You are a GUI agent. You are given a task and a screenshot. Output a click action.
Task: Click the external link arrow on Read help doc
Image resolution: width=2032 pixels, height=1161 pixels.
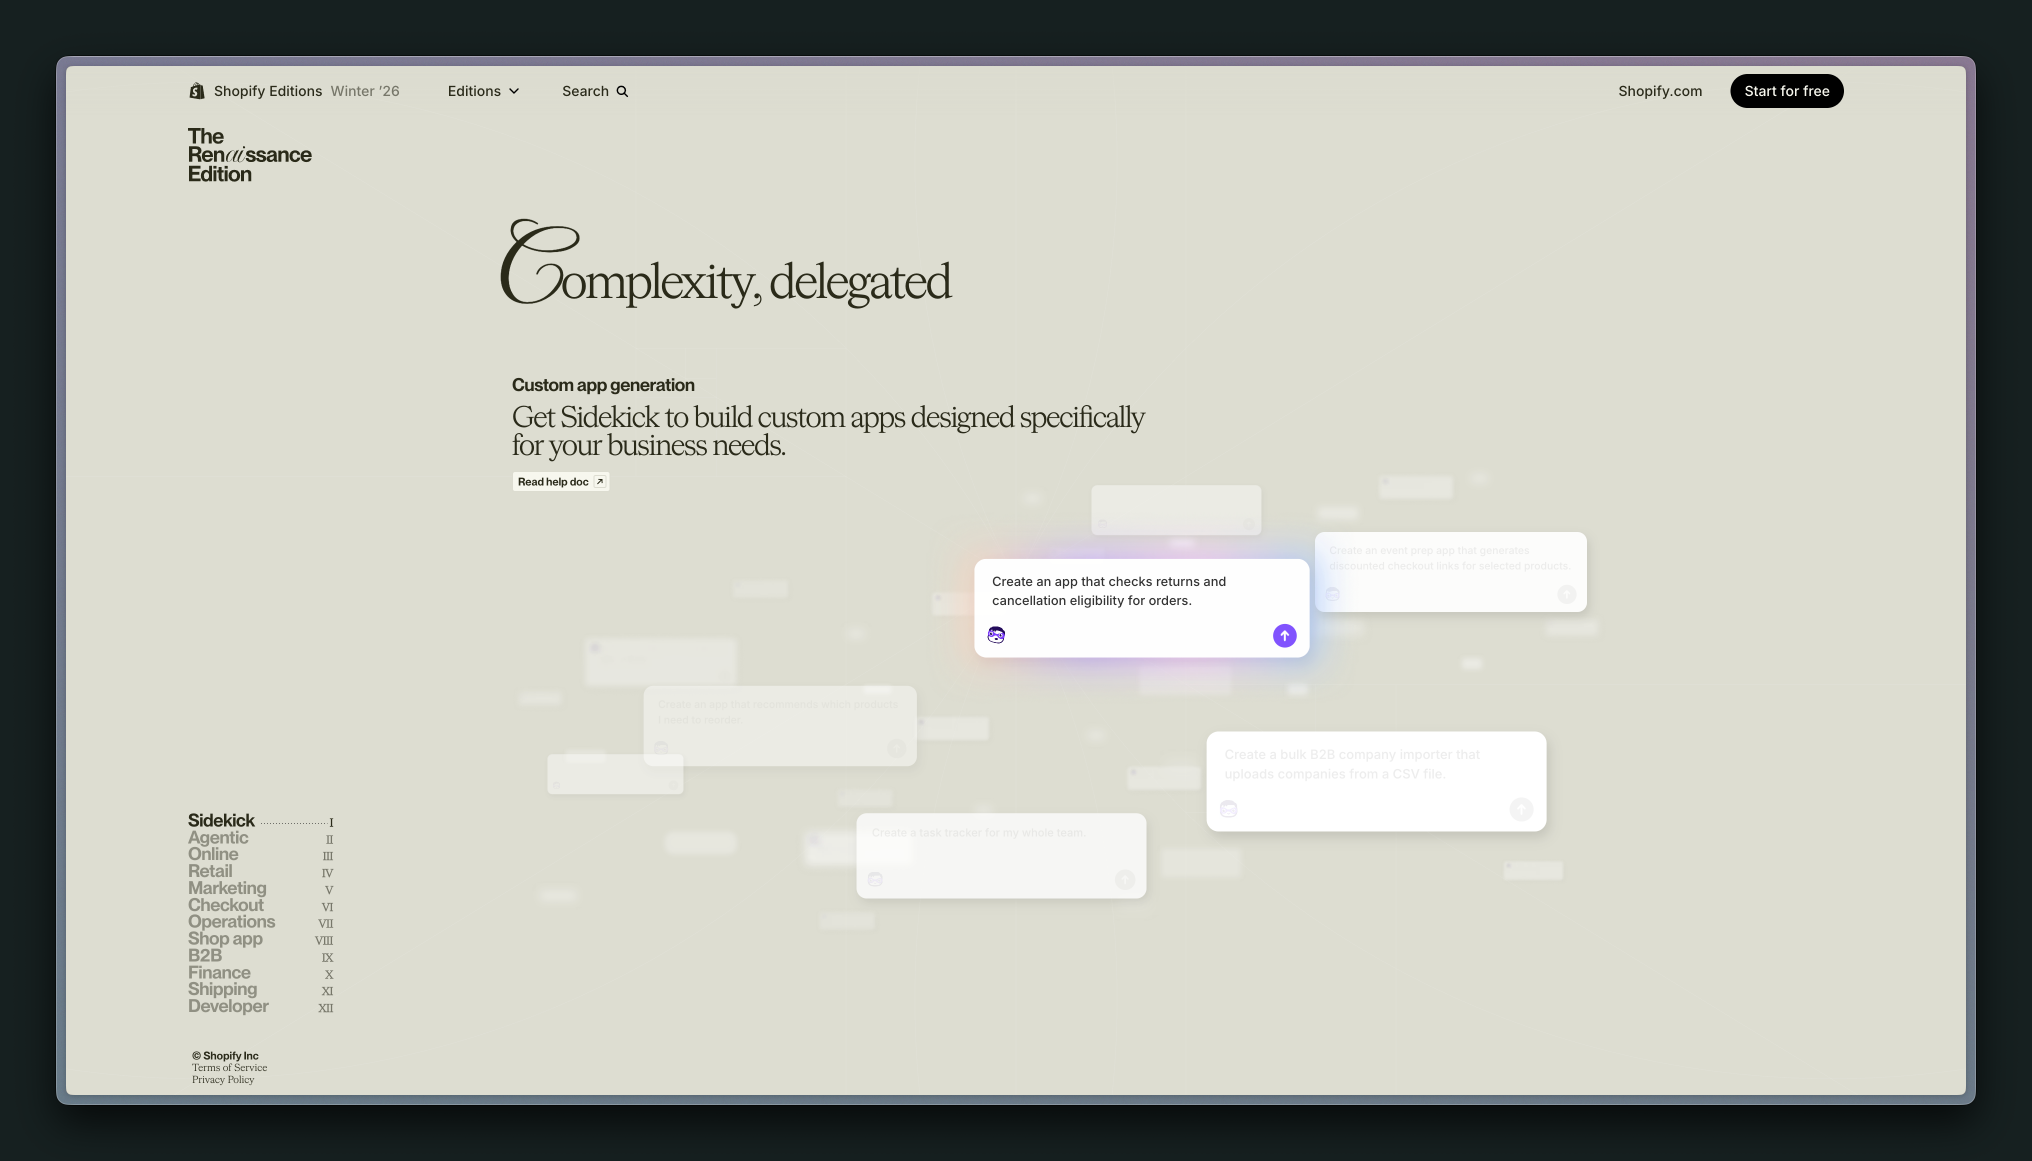(x=600, y=482)
